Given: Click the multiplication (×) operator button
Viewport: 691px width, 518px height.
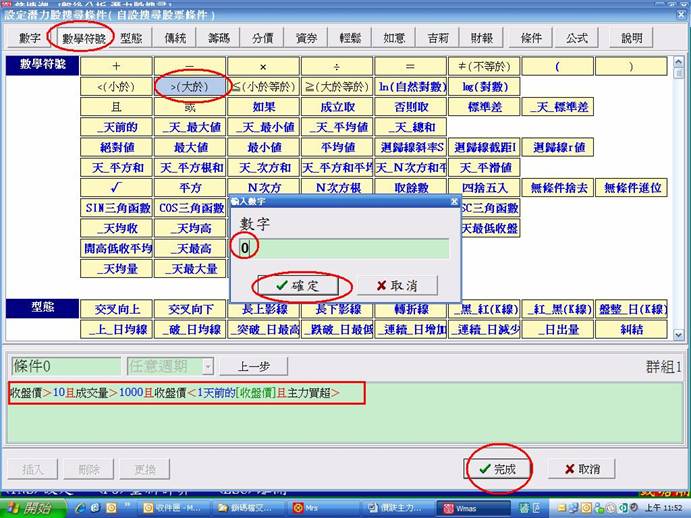Looking at the screenshot, I should coord(263,65).
